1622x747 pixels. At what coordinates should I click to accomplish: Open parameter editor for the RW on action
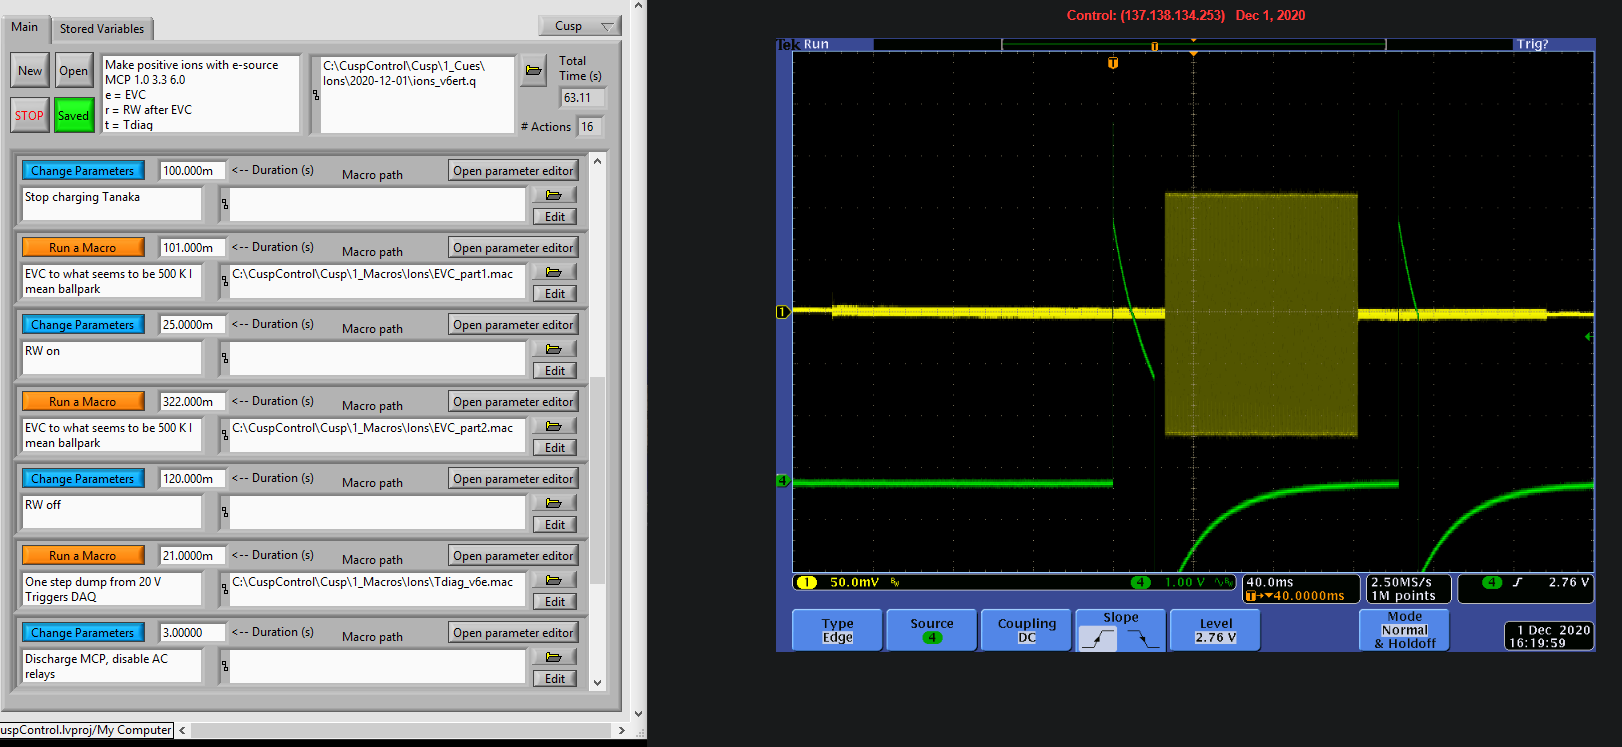pos(513,325)
